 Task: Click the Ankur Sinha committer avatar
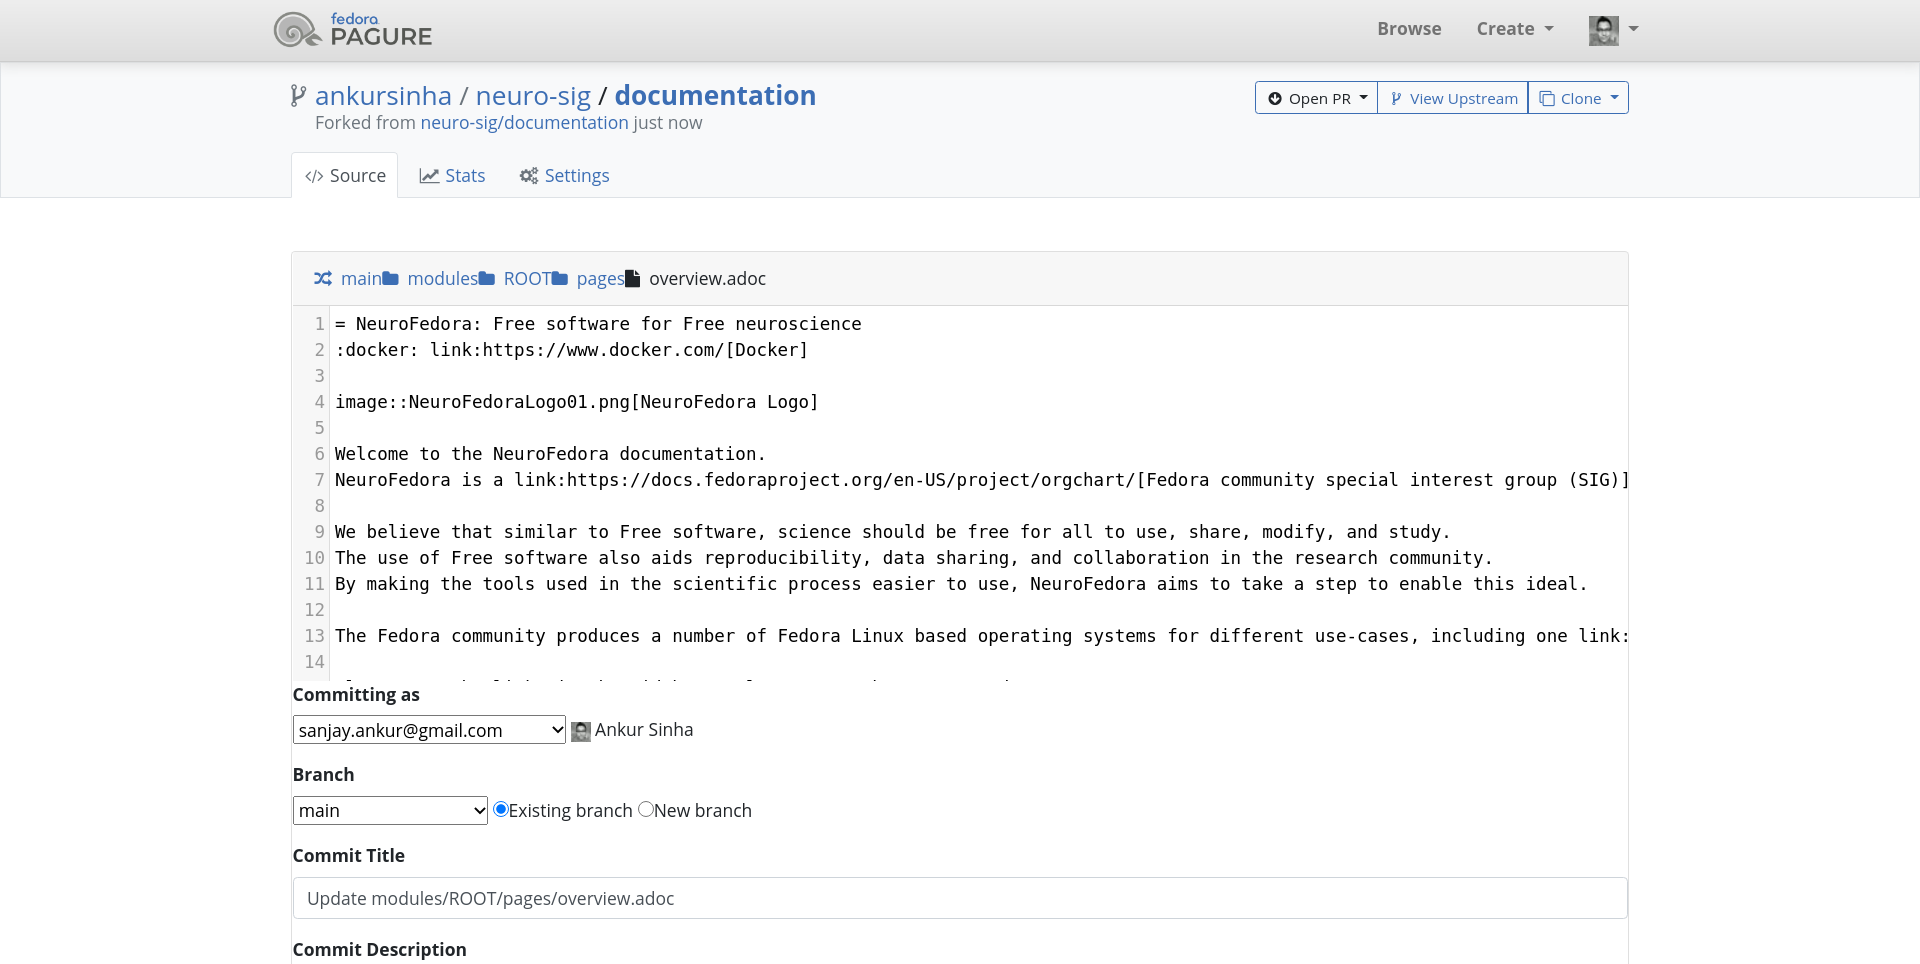click(581, 731)
